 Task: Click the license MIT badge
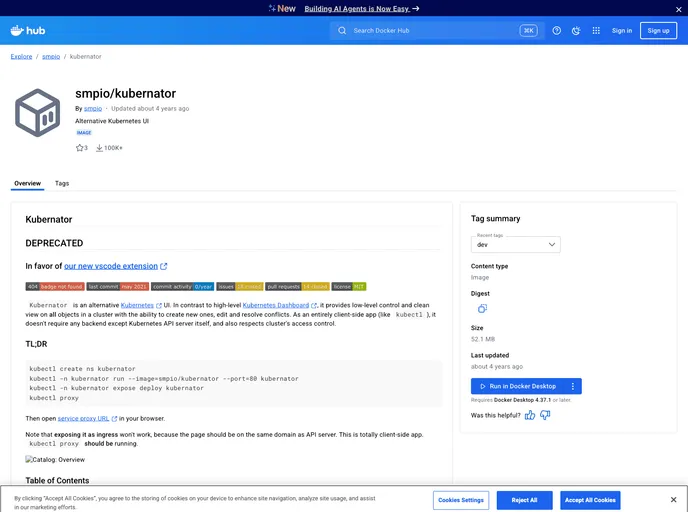tap(349, 286)
